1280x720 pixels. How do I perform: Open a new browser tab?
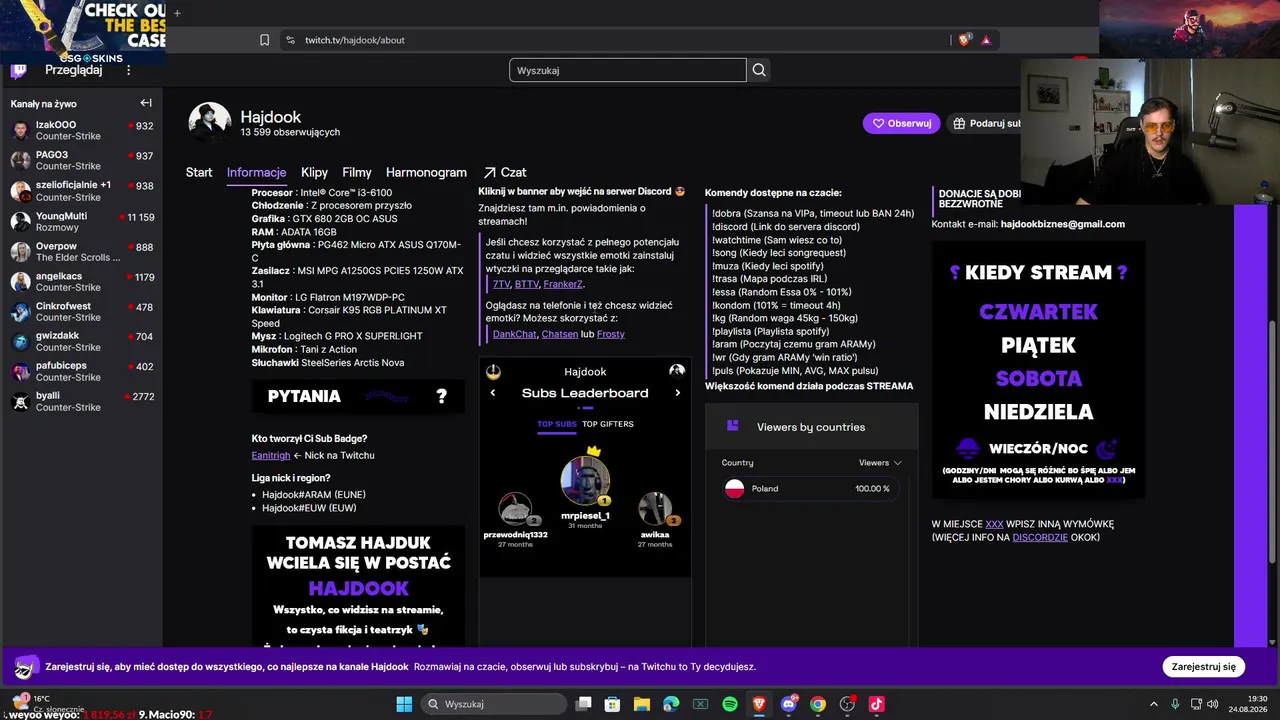tap(177, 13)
